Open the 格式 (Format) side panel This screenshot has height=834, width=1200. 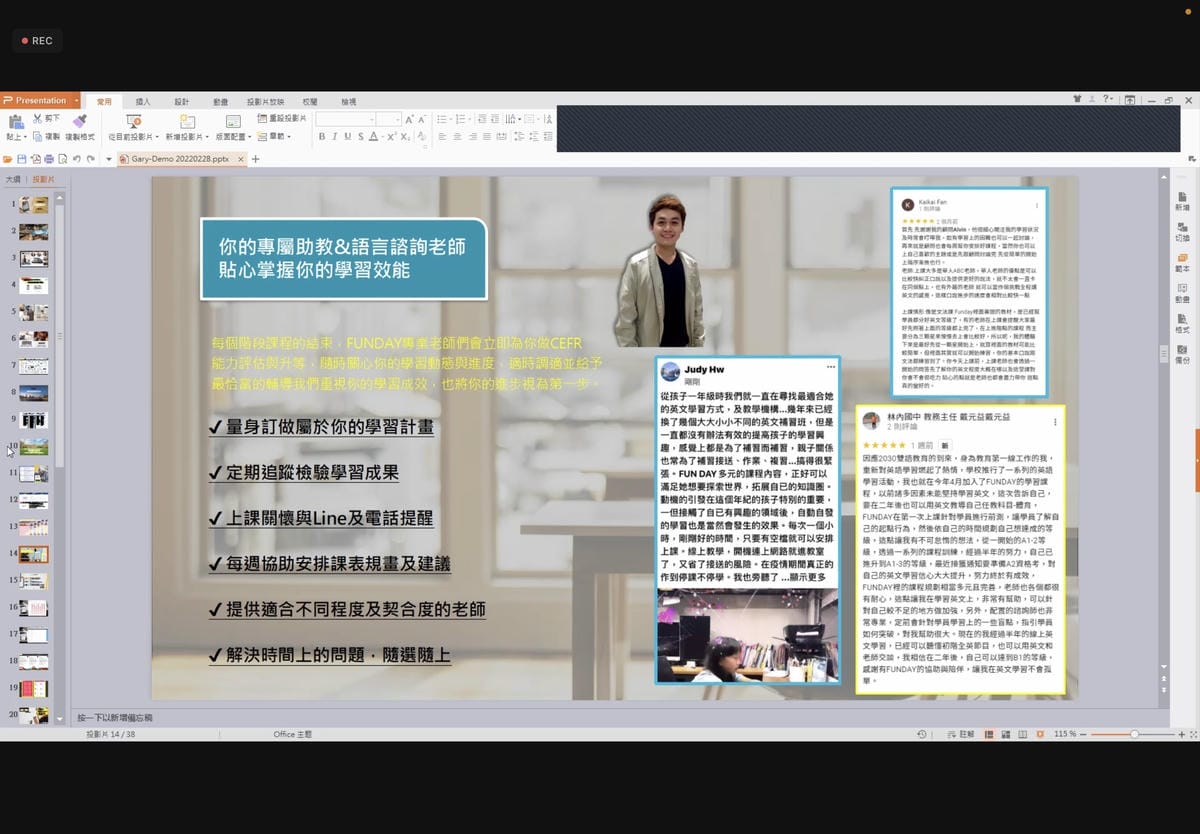[1182, 323]
